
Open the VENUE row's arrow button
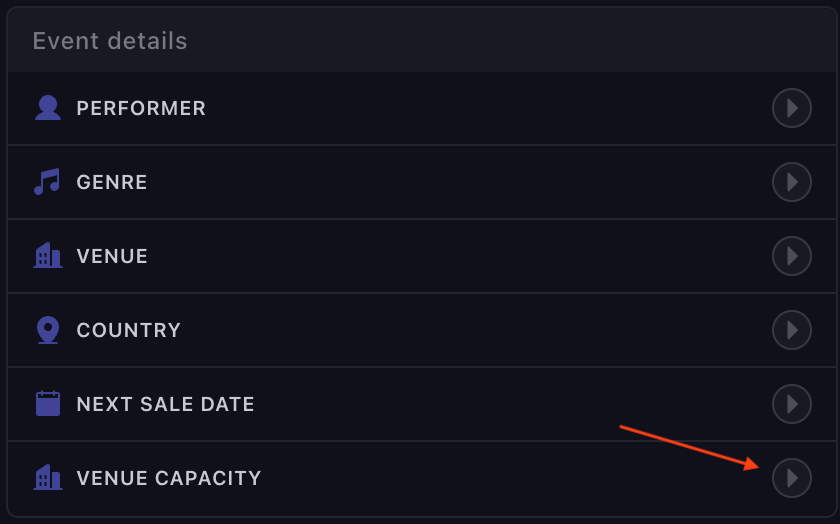792,256
